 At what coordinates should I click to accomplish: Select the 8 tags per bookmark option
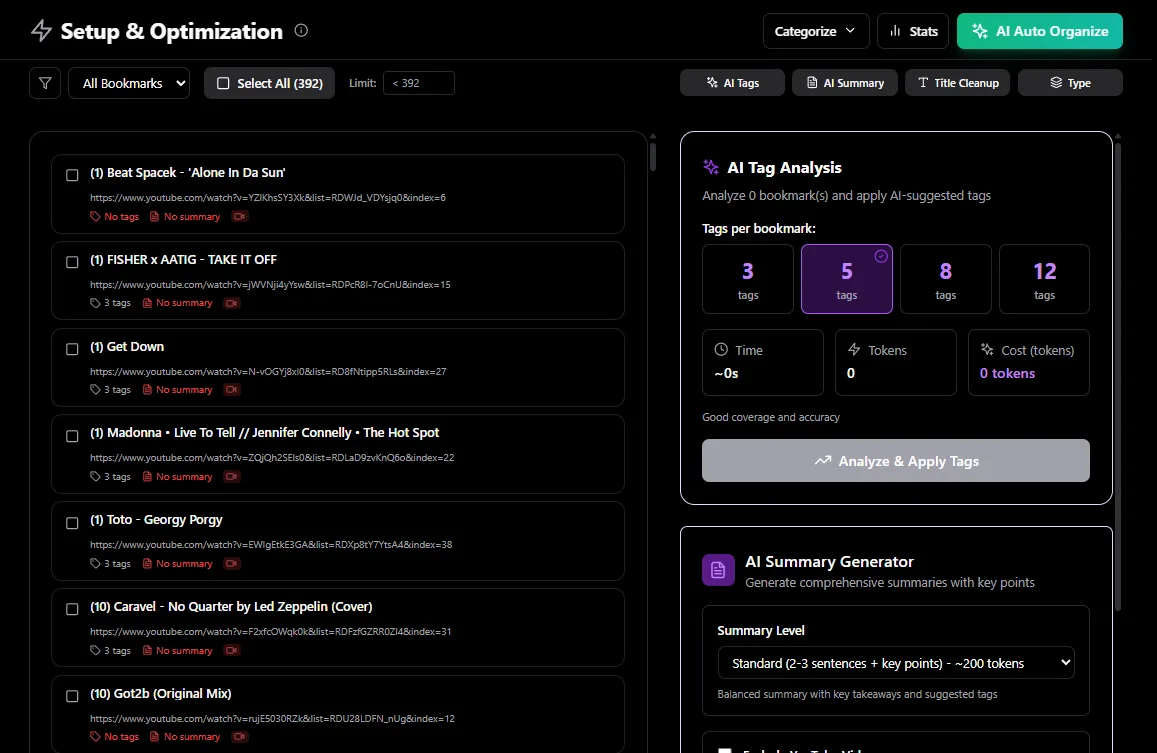[x=945, y=279]
